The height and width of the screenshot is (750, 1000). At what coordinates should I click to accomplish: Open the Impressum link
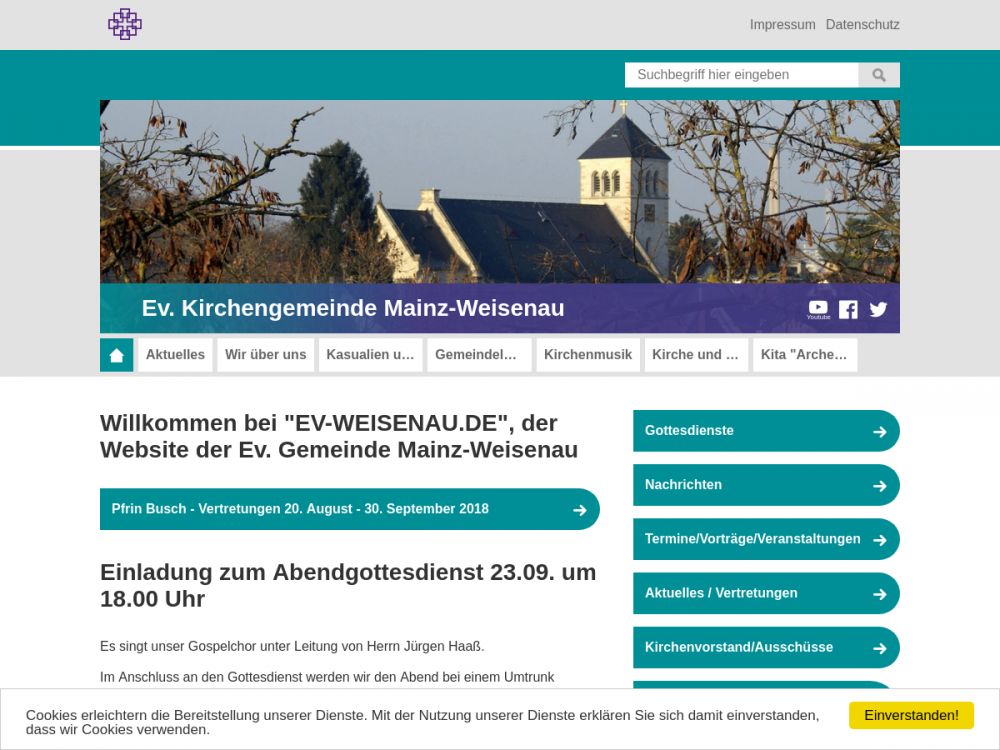(782, 25)
